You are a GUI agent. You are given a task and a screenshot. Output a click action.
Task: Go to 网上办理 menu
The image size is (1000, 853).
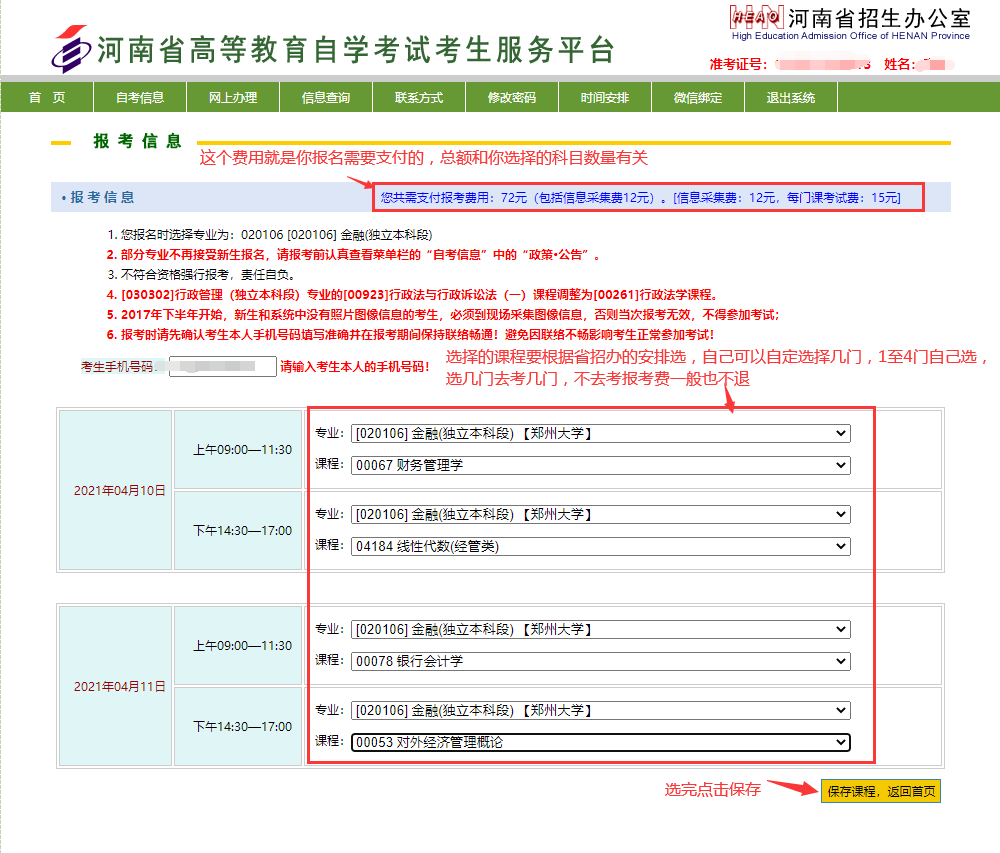[233, 97]
